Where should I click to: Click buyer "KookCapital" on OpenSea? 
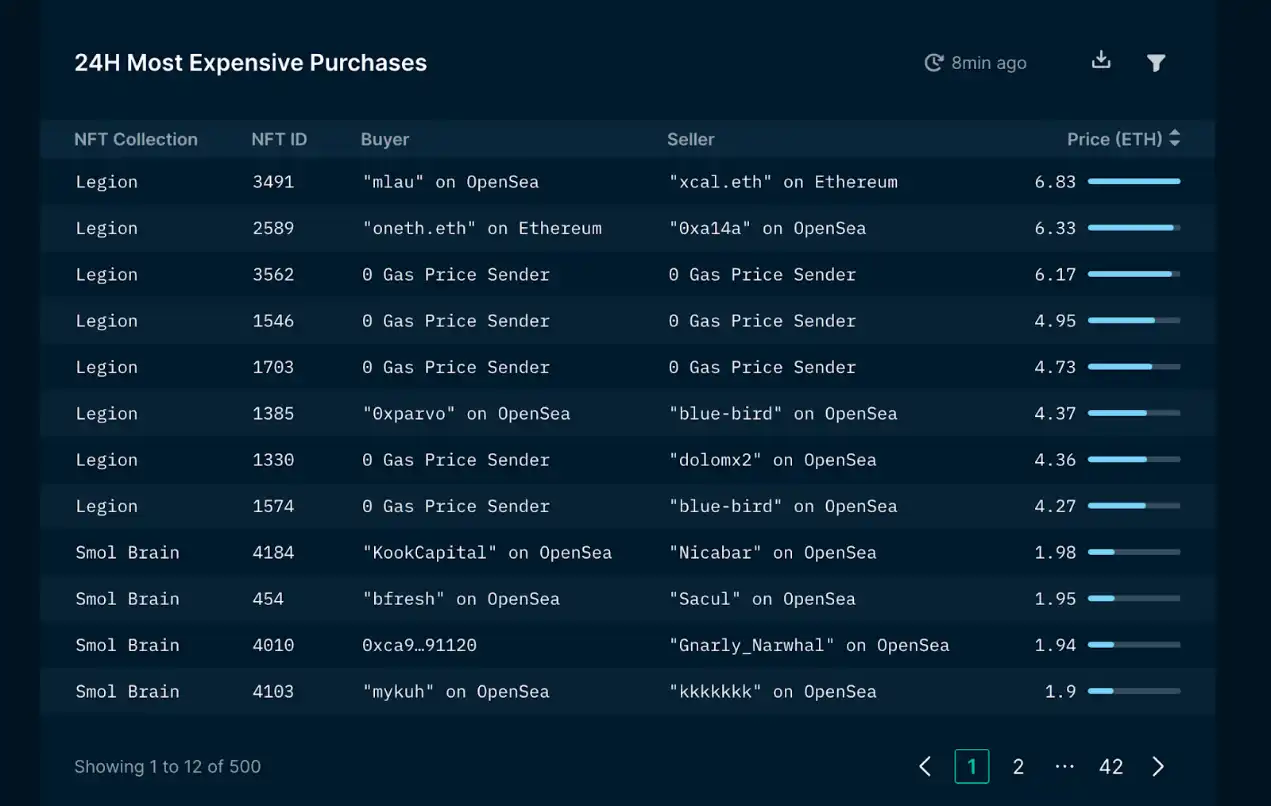pos(487,552)
